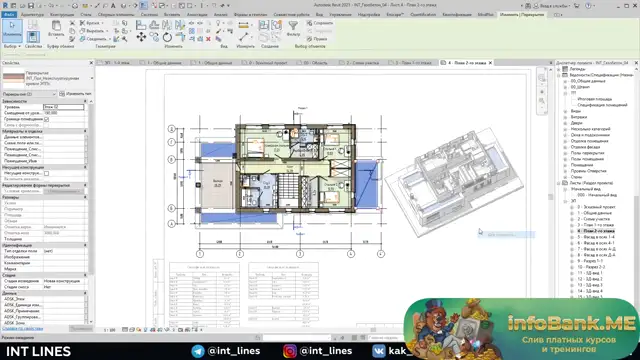Activate the Rotate tool in the Modify panel

click(167, 38)
